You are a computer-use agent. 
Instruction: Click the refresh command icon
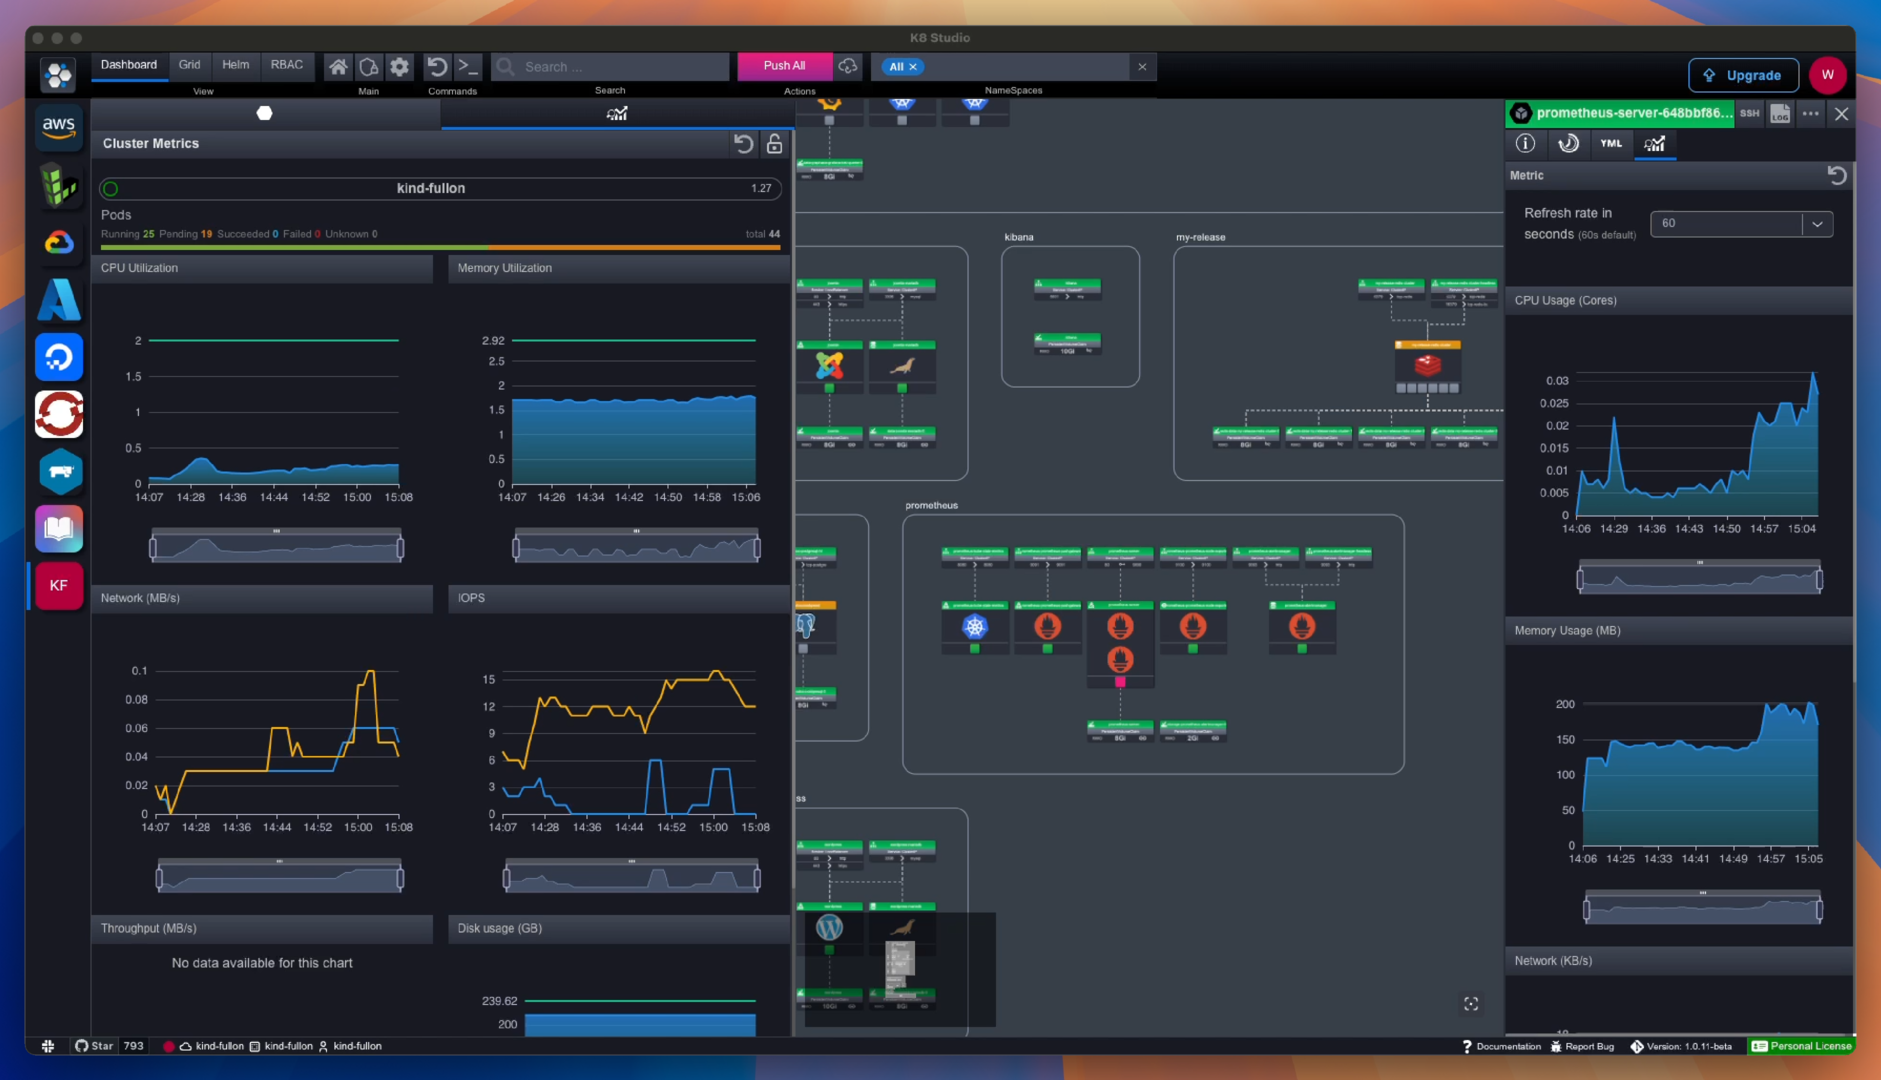(x=437, y=67)
